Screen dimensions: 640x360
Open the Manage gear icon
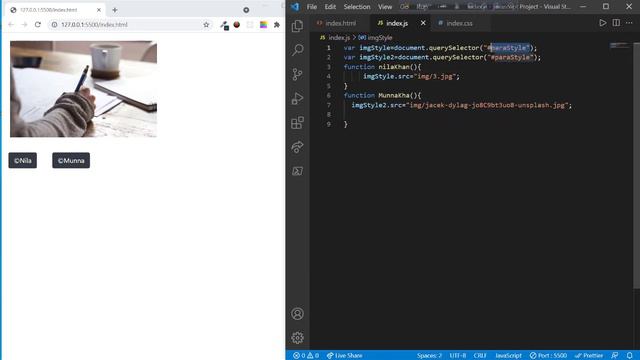[x=297, y=338]
